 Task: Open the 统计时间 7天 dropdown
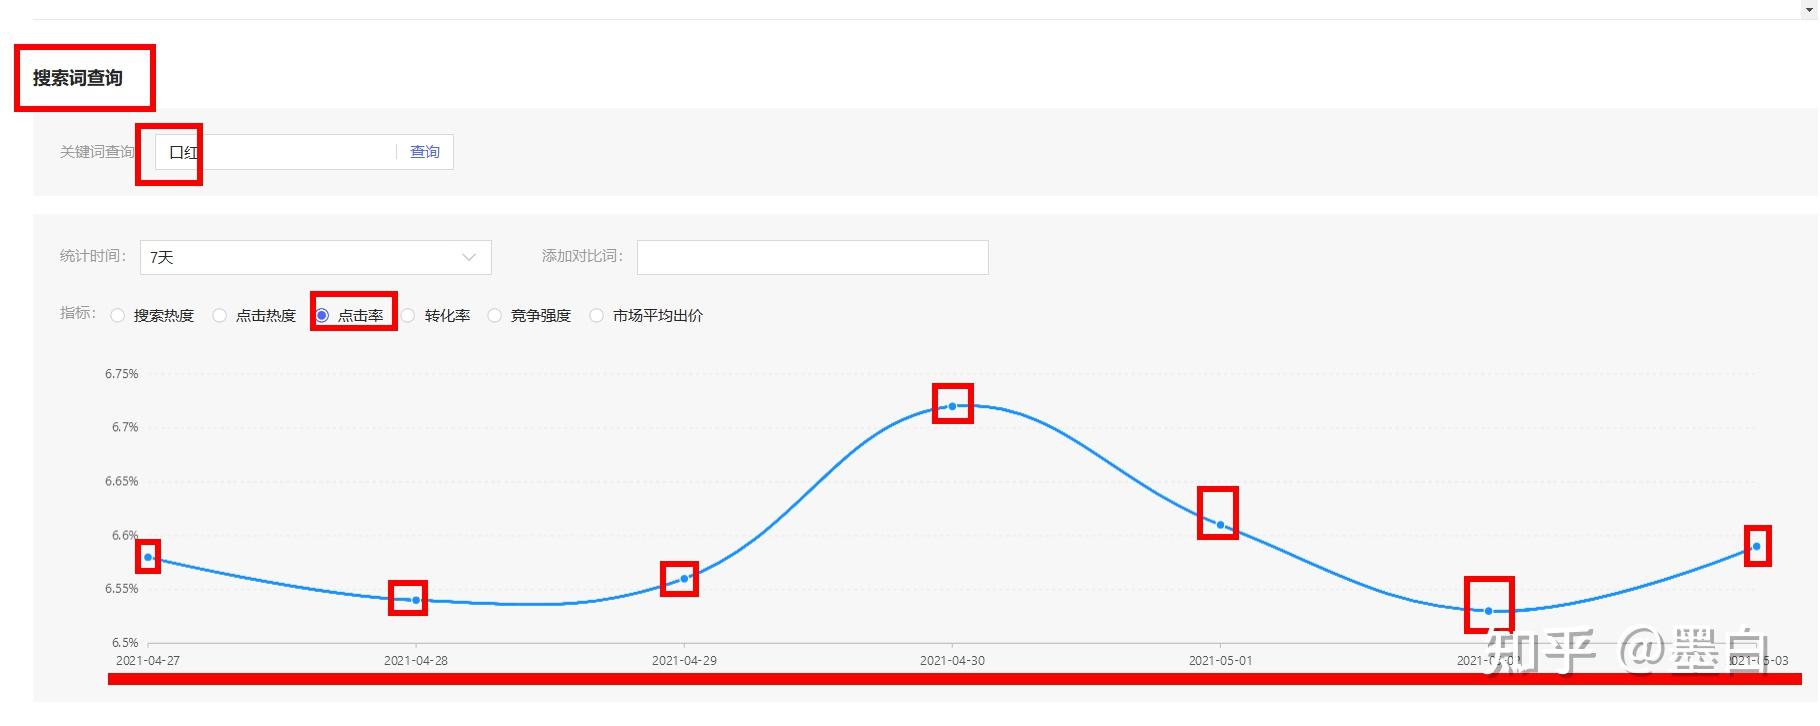point(316,257)
